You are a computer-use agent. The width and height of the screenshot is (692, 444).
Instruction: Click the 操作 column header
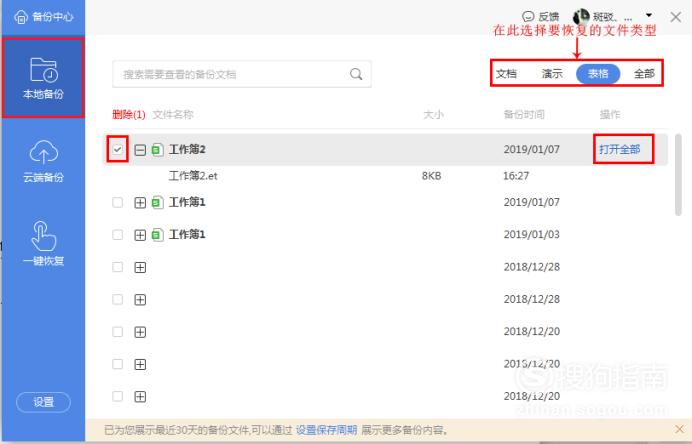click(x=610, y=115)
